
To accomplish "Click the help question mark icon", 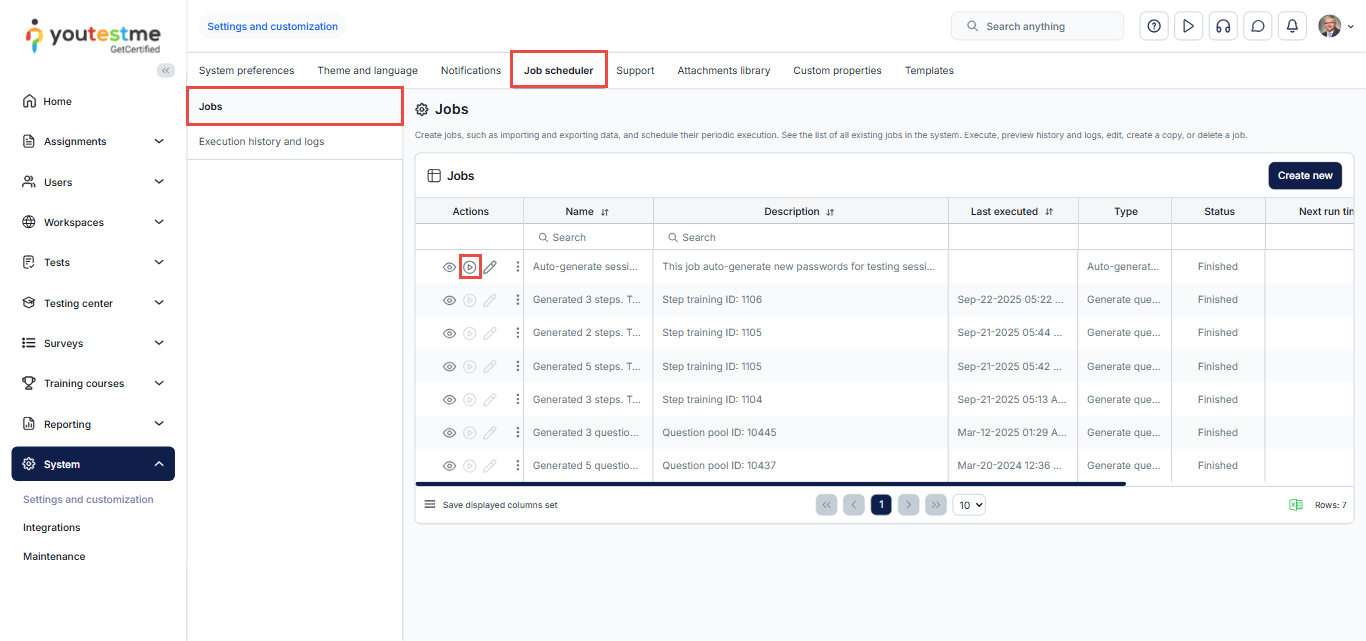I will (x=1154, y=26).
